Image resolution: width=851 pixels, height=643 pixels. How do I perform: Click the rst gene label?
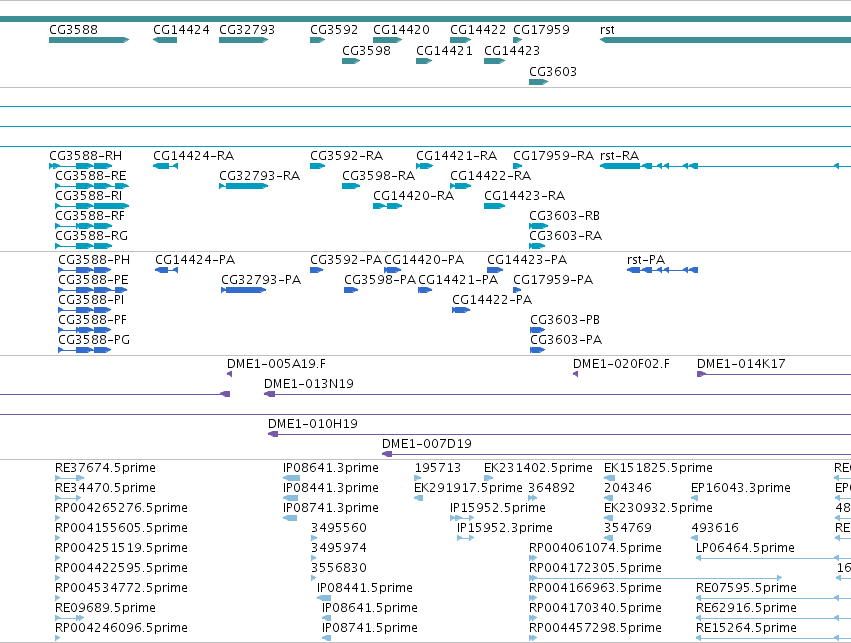coord(607,30)
